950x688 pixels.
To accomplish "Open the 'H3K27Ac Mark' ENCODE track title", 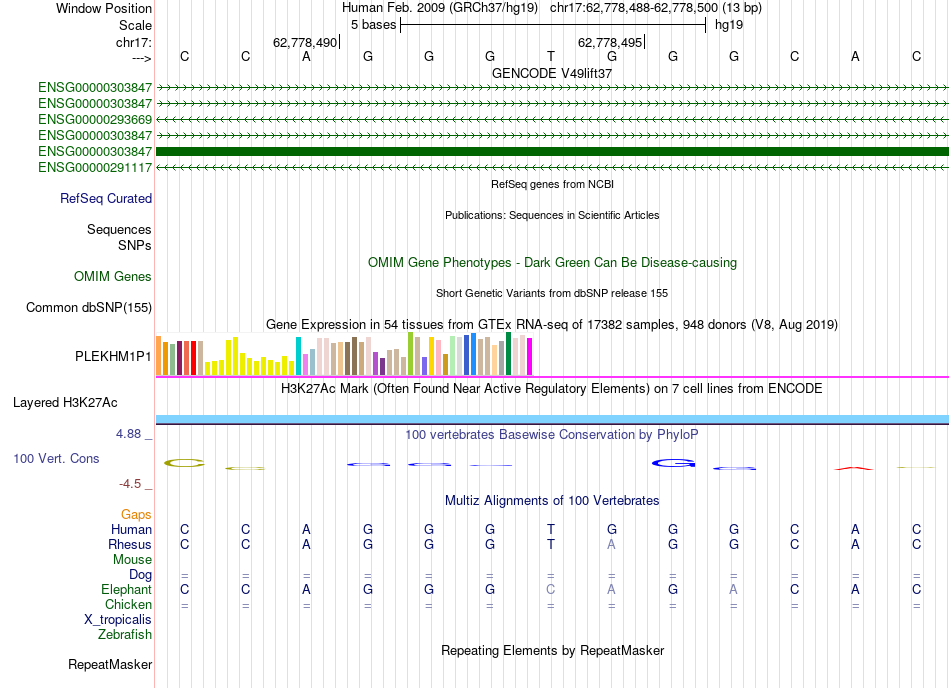I will pos(552,389).
